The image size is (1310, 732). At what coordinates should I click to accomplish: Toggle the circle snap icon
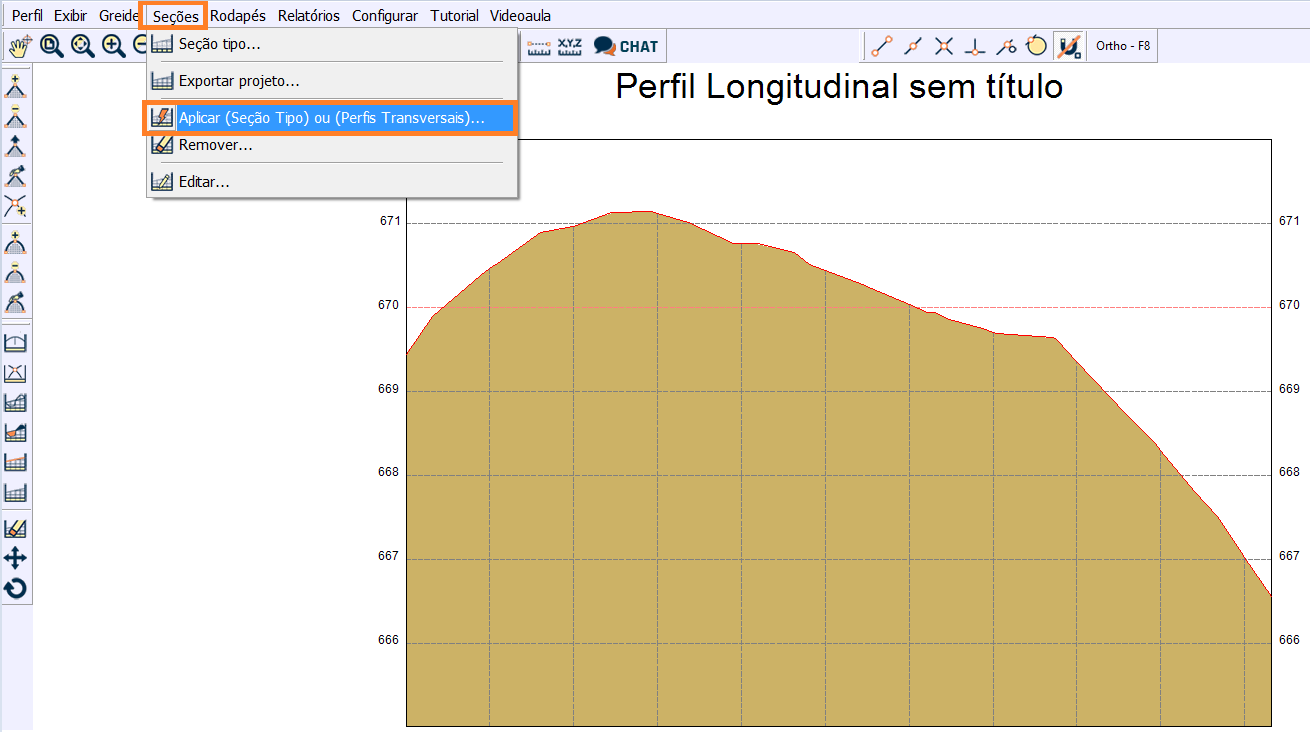point(1036,45)
